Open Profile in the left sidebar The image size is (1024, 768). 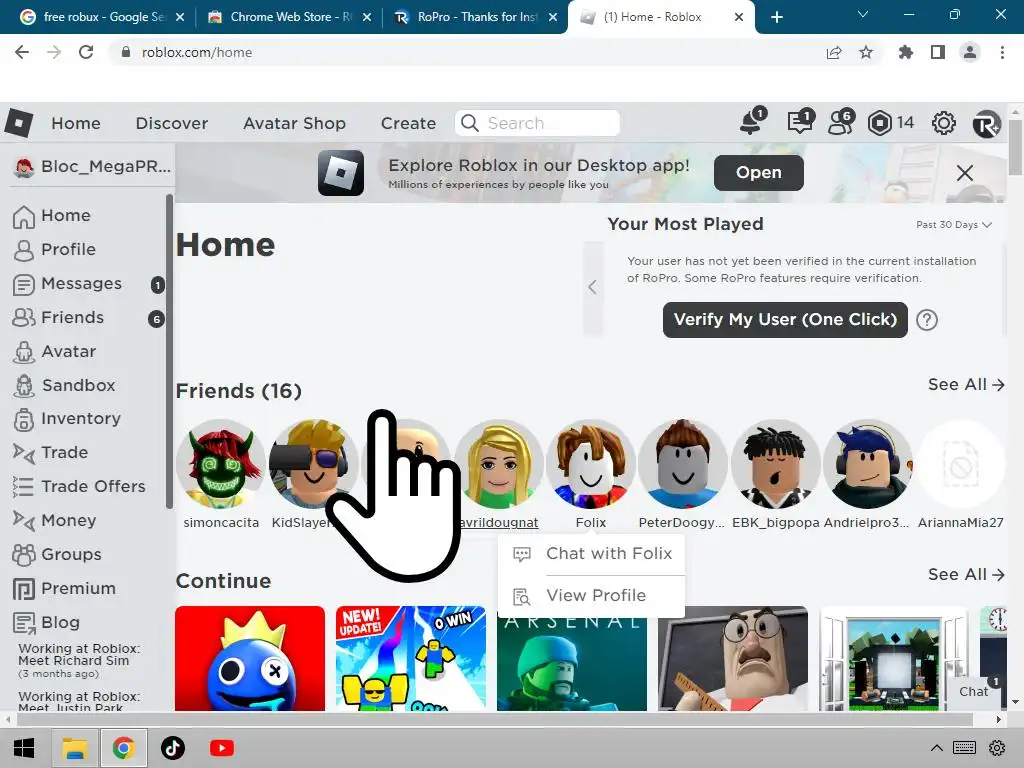pyautogui.click(x=55, y=249)
